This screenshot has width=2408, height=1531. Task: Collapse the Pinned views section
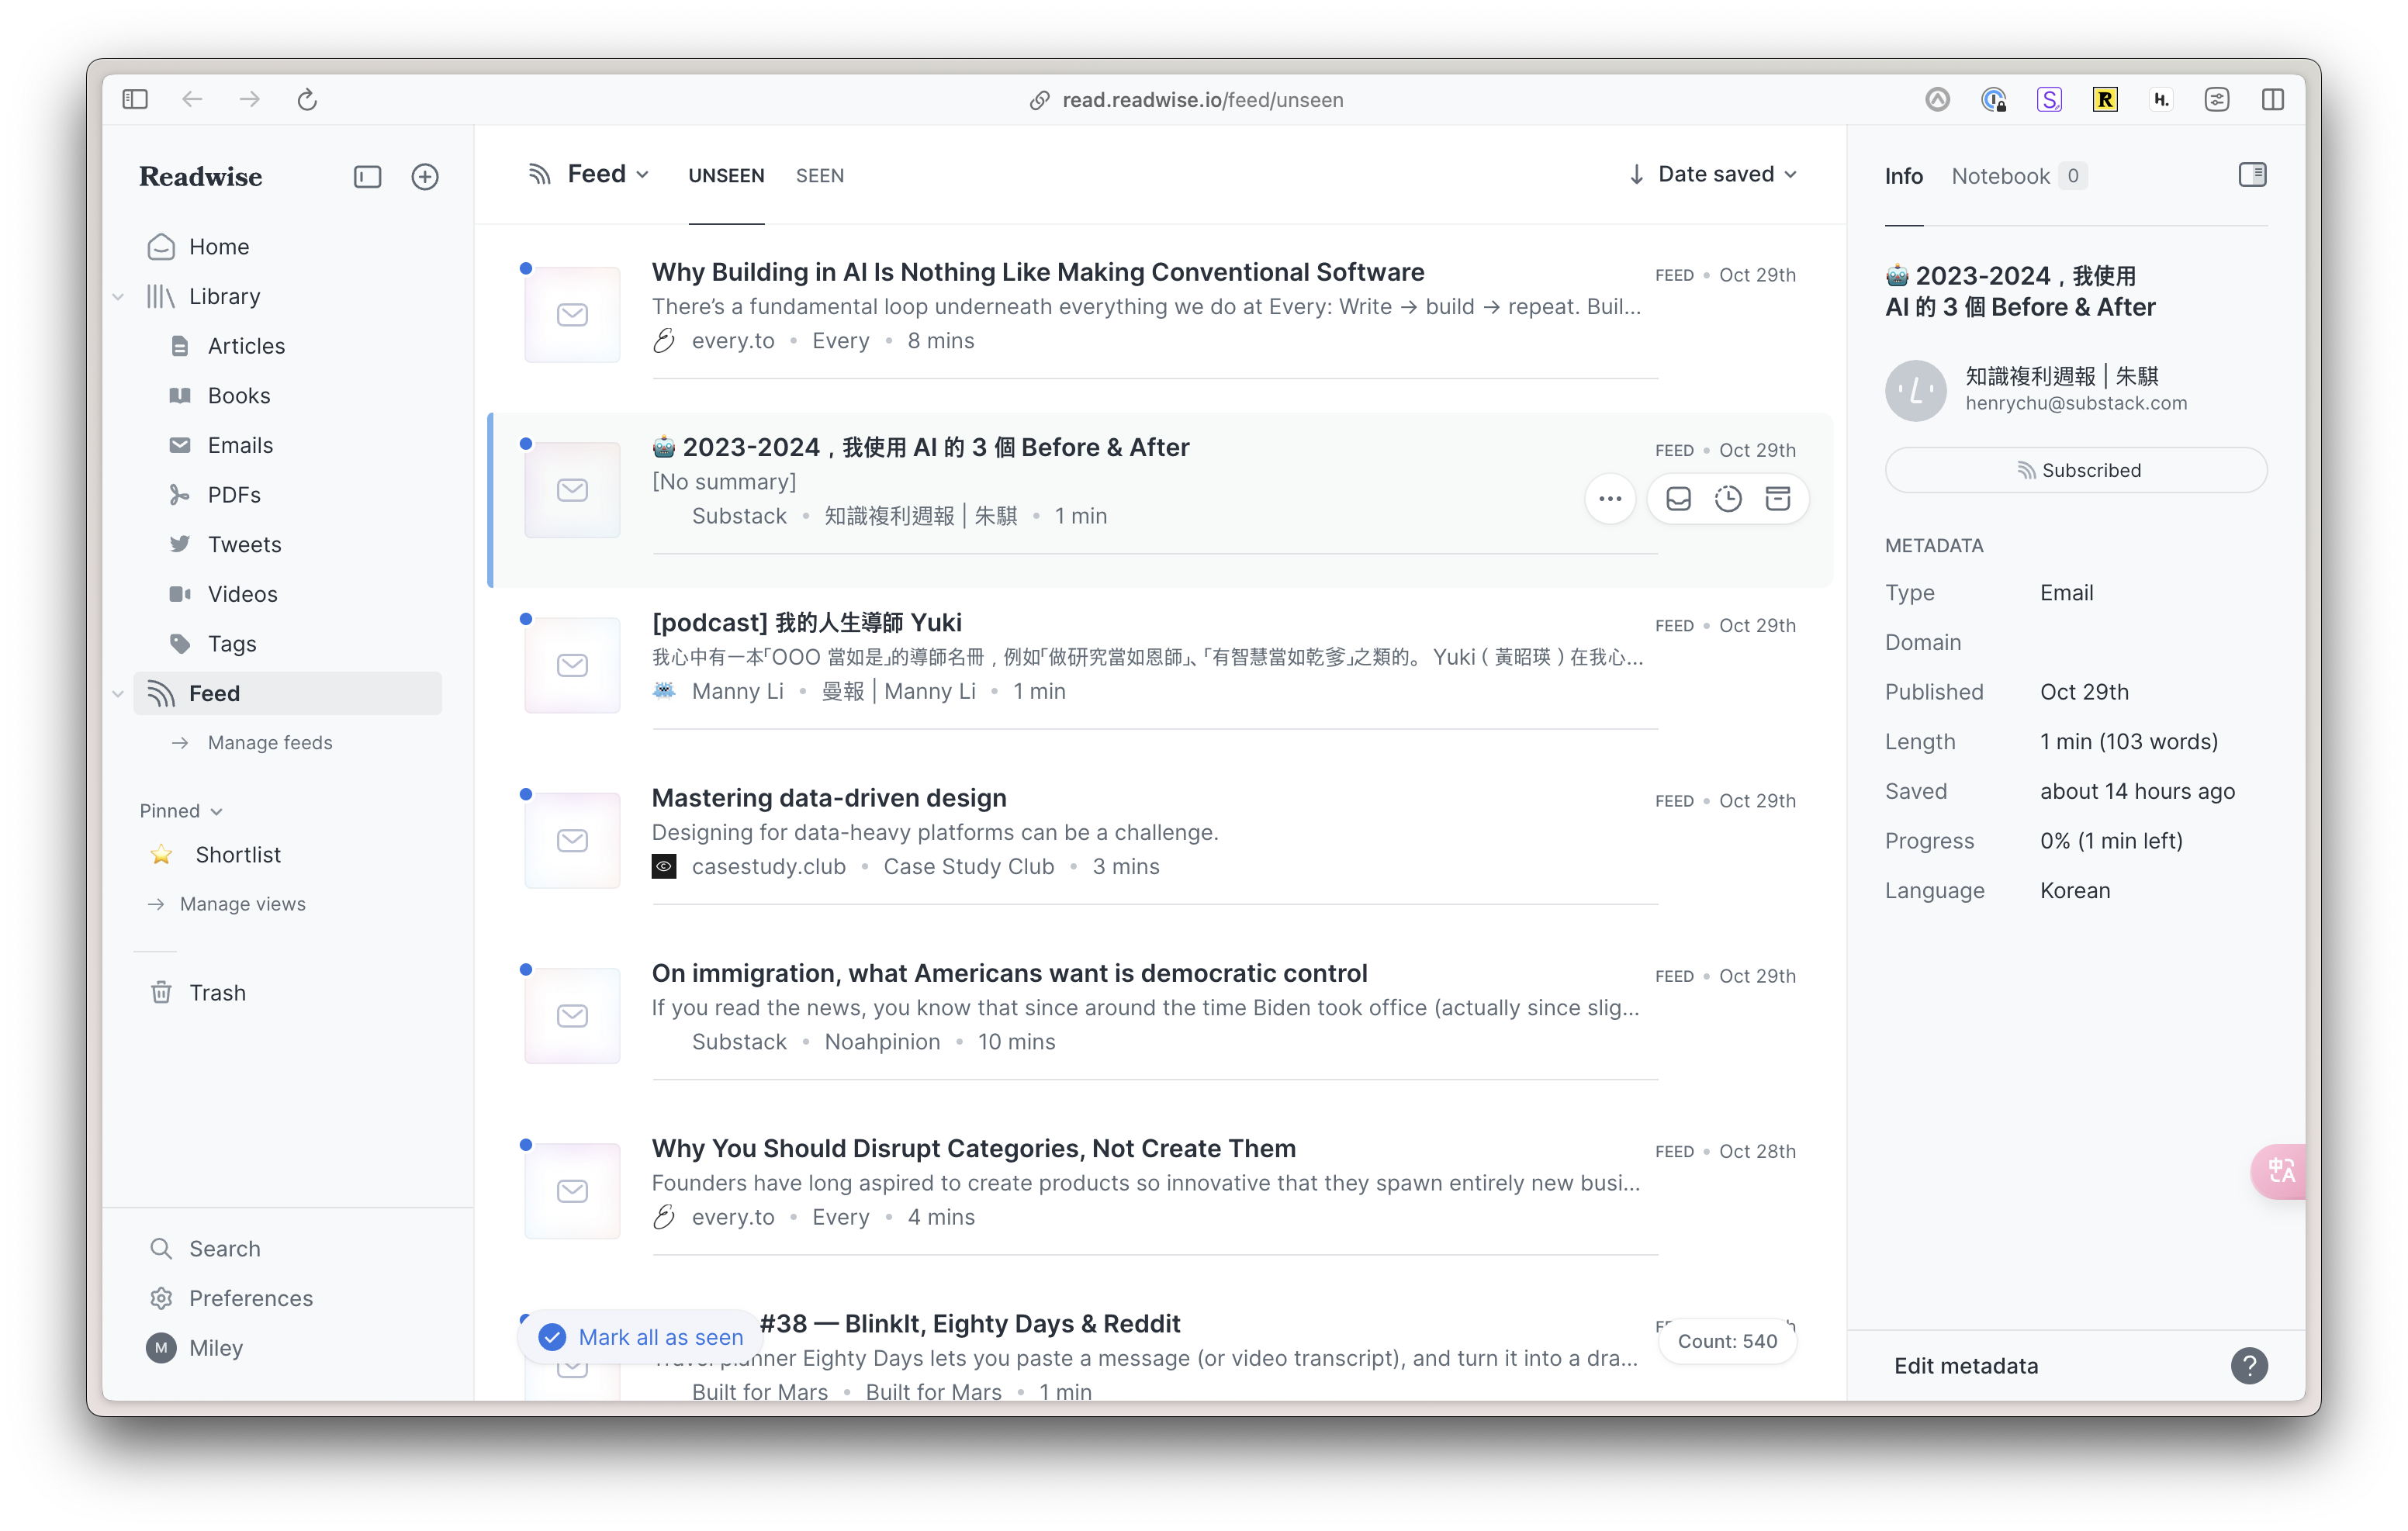coord(181,811)
